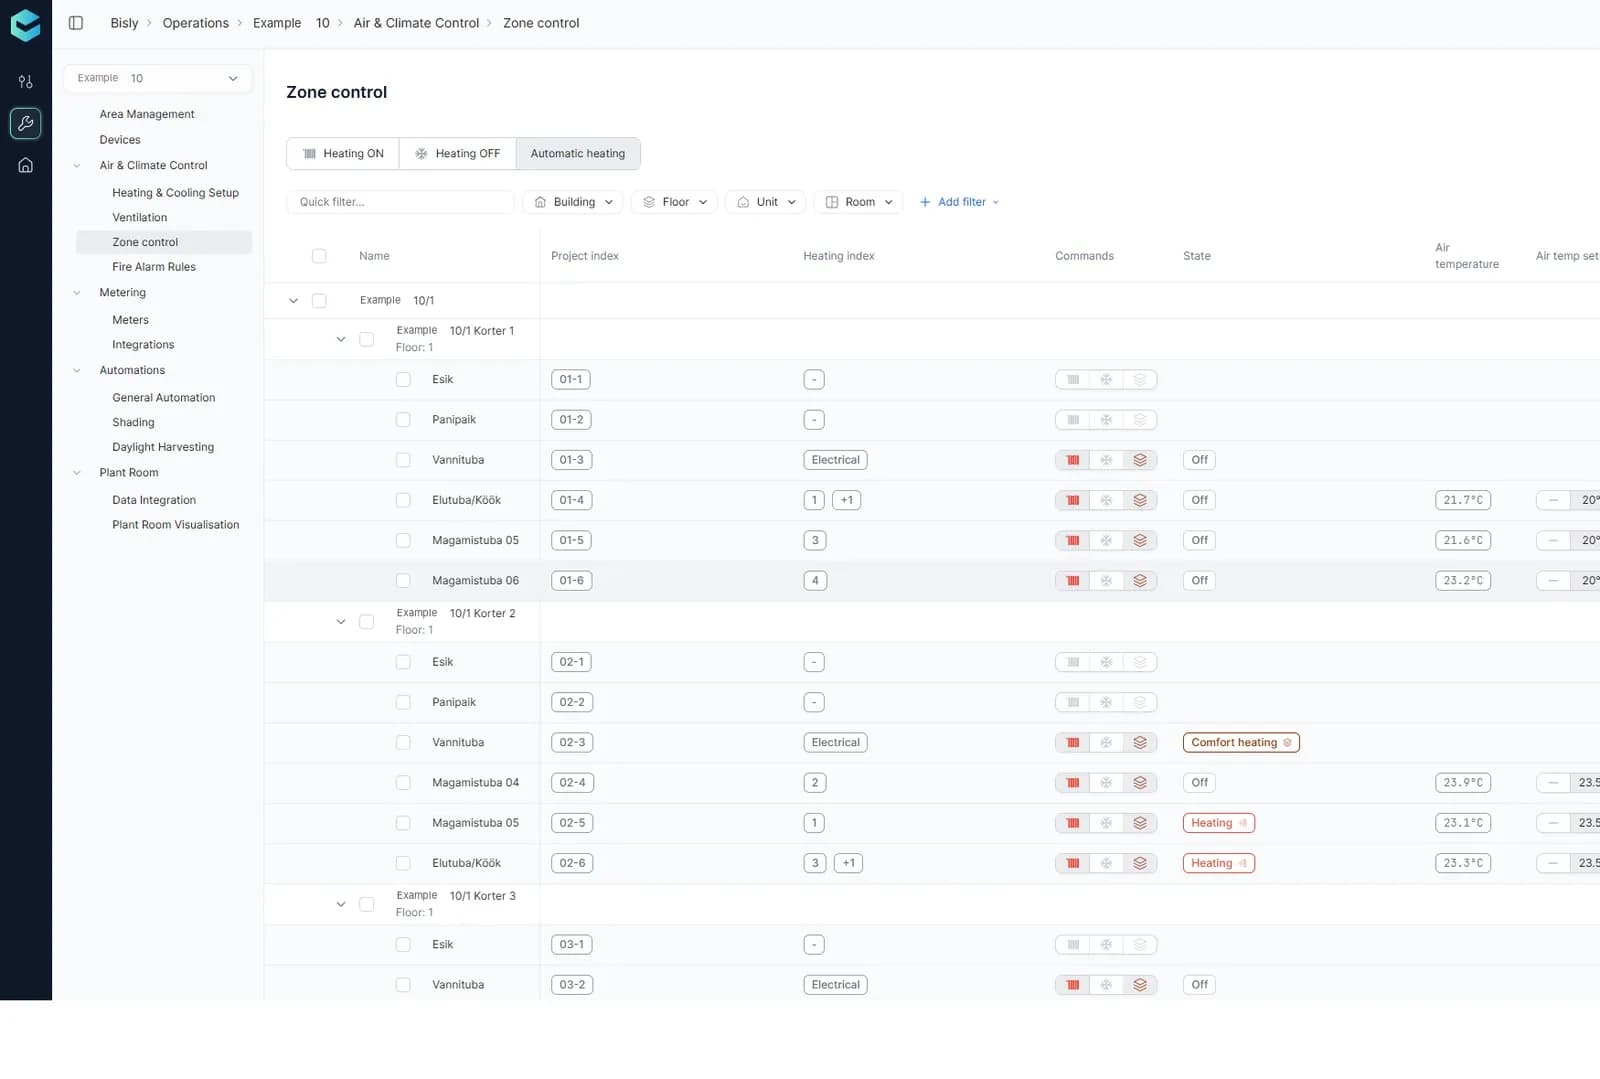This screenshot has width=1600, height=1079.
Task: Open the controls icon in left rail
Action: pos(26,82)
